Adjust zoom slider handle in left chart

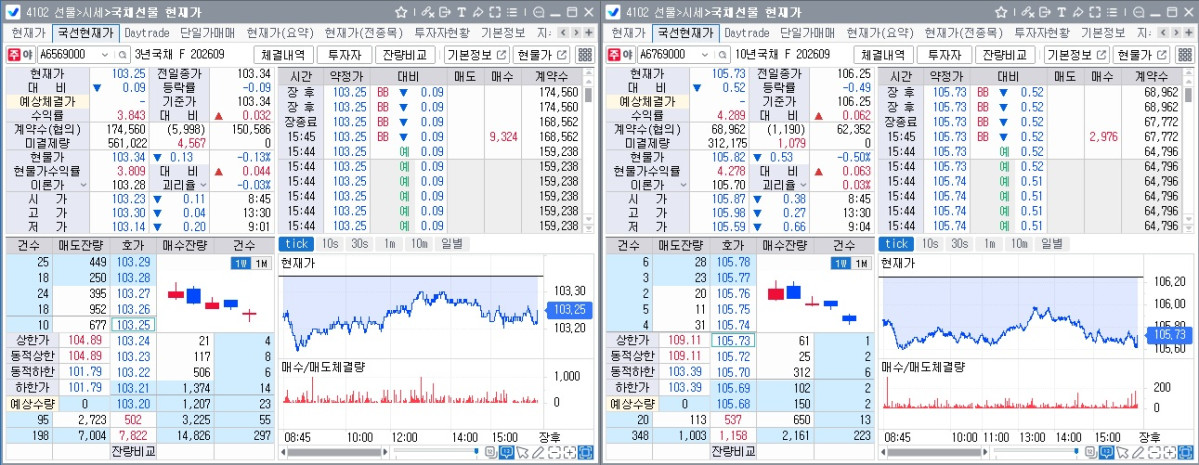(x=476, y=451)
